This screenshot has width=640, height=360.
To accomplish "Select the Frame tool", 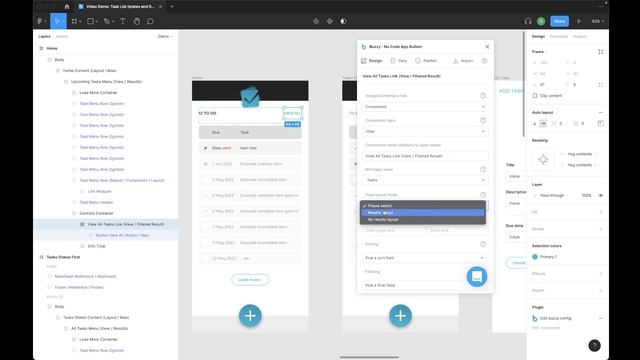I will tap(75, 21).
